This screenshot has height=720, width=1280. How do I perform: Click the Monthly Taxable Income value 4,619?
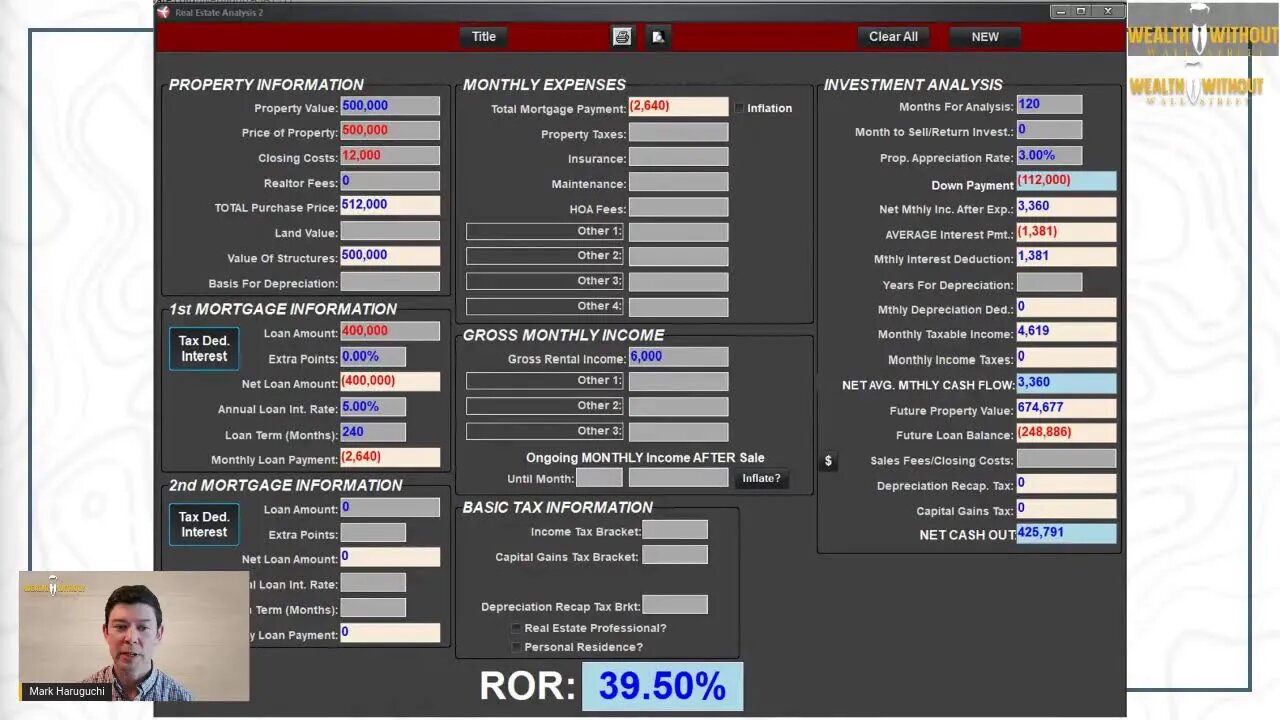click(1066, 331)
